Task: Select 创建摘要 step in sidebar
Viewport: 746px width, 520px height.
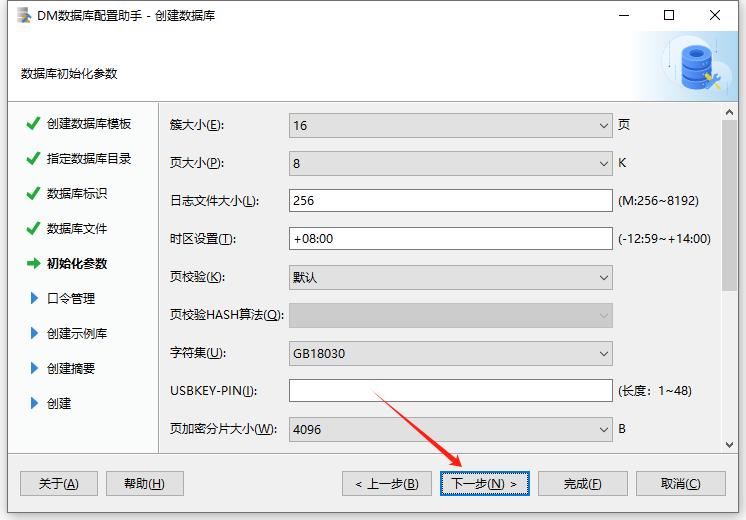Action: (x=70, y=369)
